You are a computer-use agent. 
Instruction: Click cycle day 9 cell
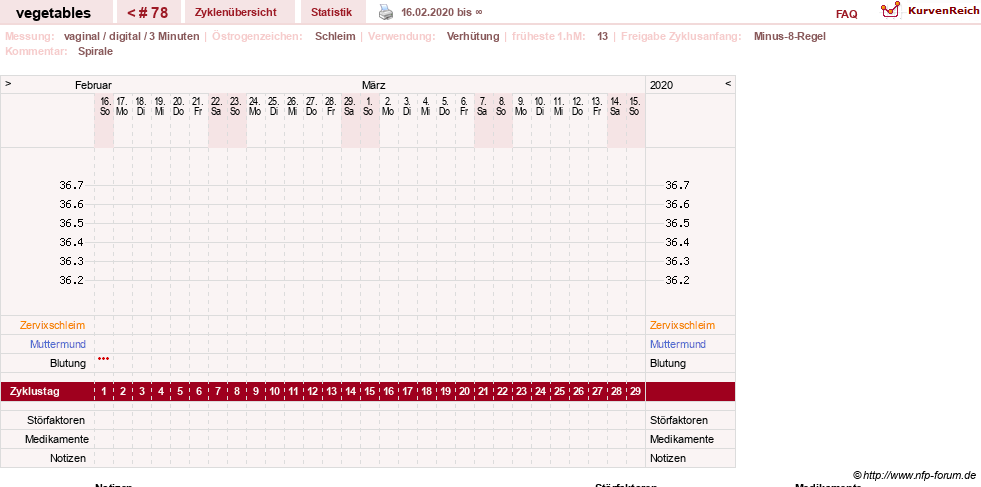[x=256, y=392]
